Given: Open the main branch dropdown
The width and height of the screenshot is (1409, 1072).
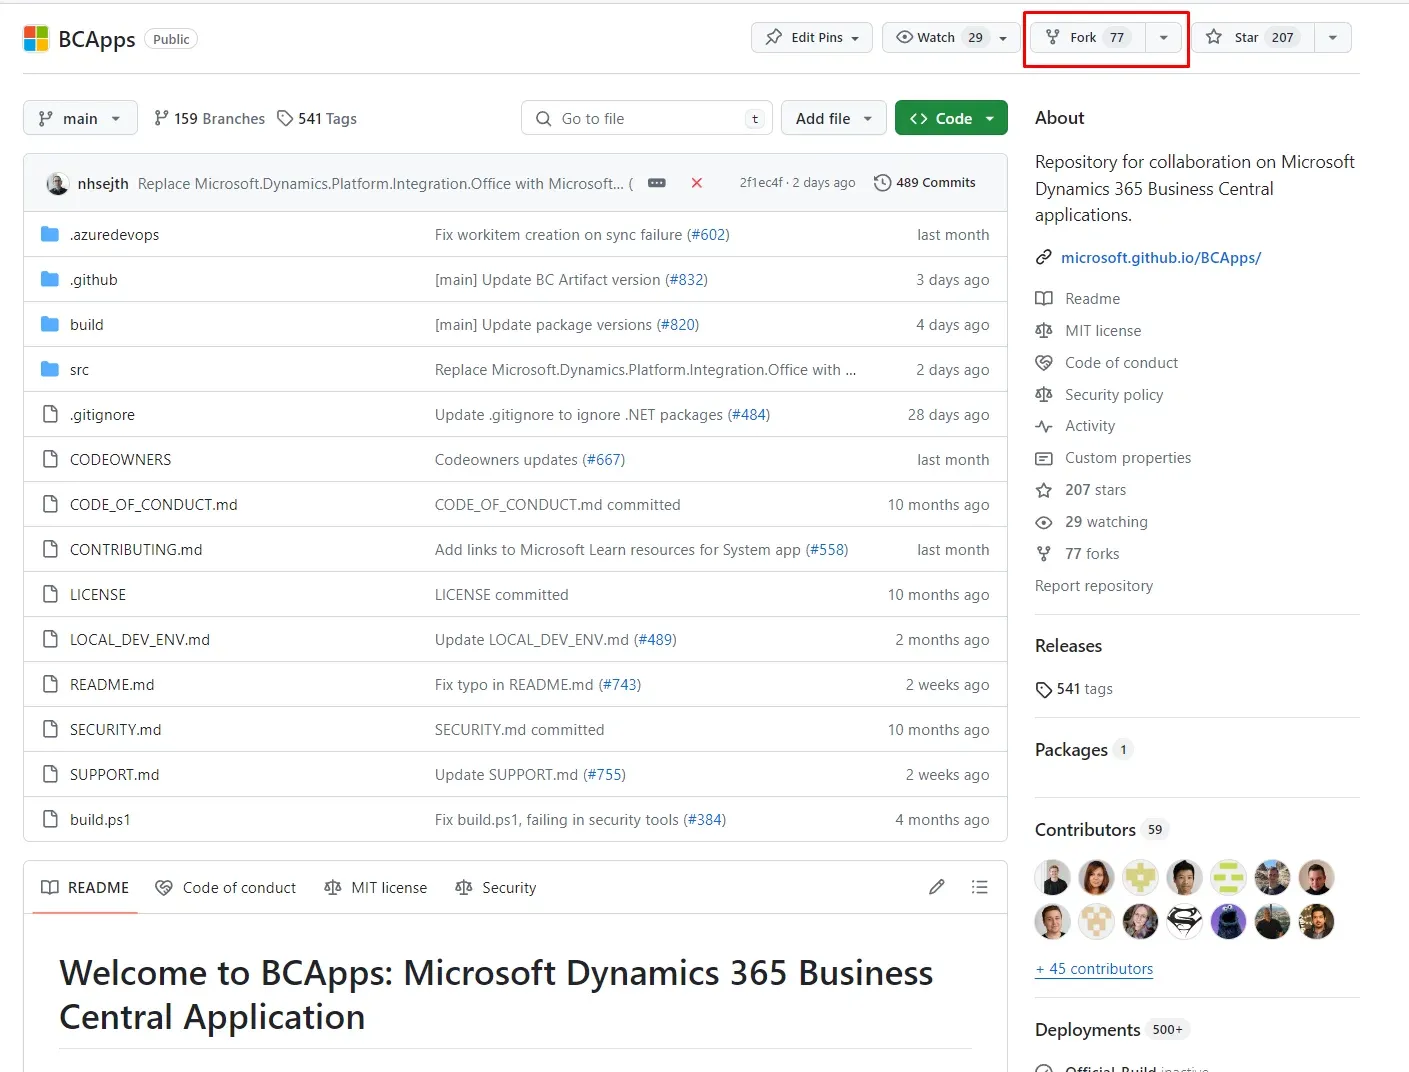Looking at the screenshot, I should [80, 118].
